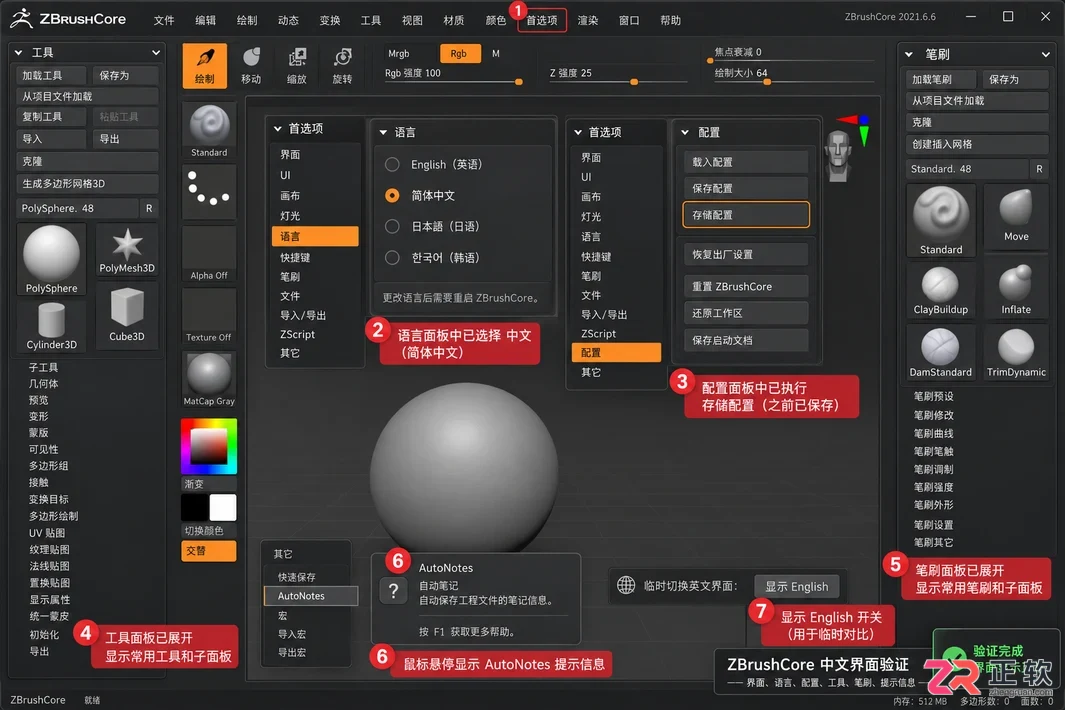Select AutoNotes in the 其它 list
Screen dimensions: 1065x710
click(x=310, y=596)
